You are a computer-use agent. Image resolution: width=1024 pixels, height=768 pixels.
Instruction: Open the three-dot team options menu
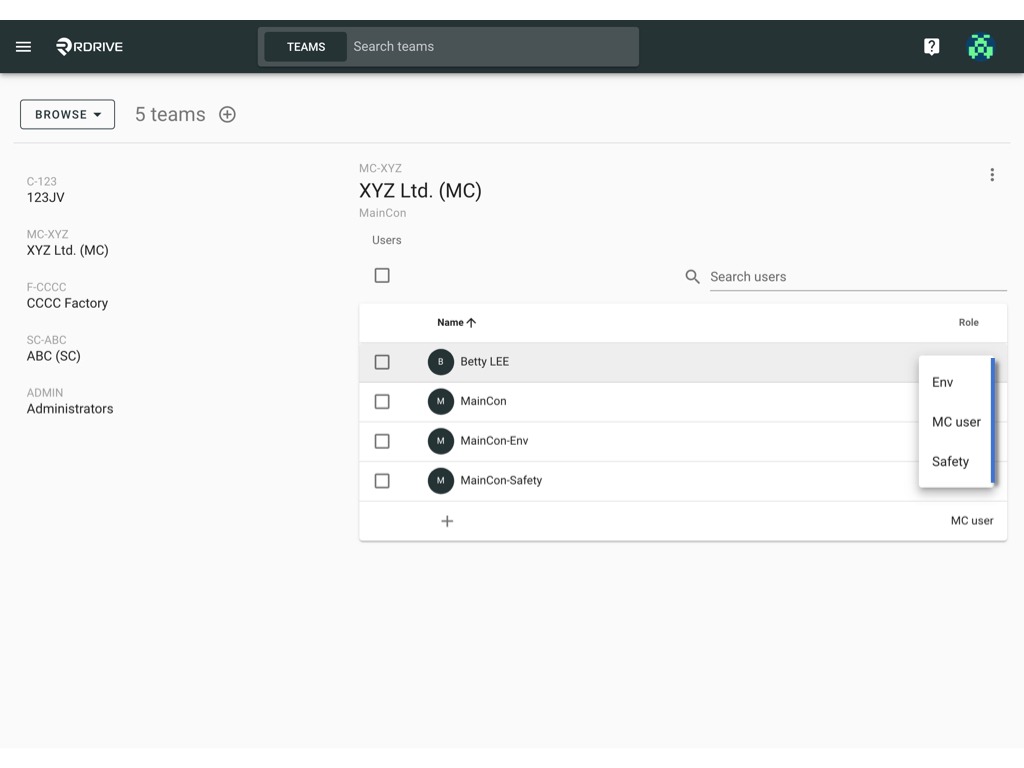992,174
